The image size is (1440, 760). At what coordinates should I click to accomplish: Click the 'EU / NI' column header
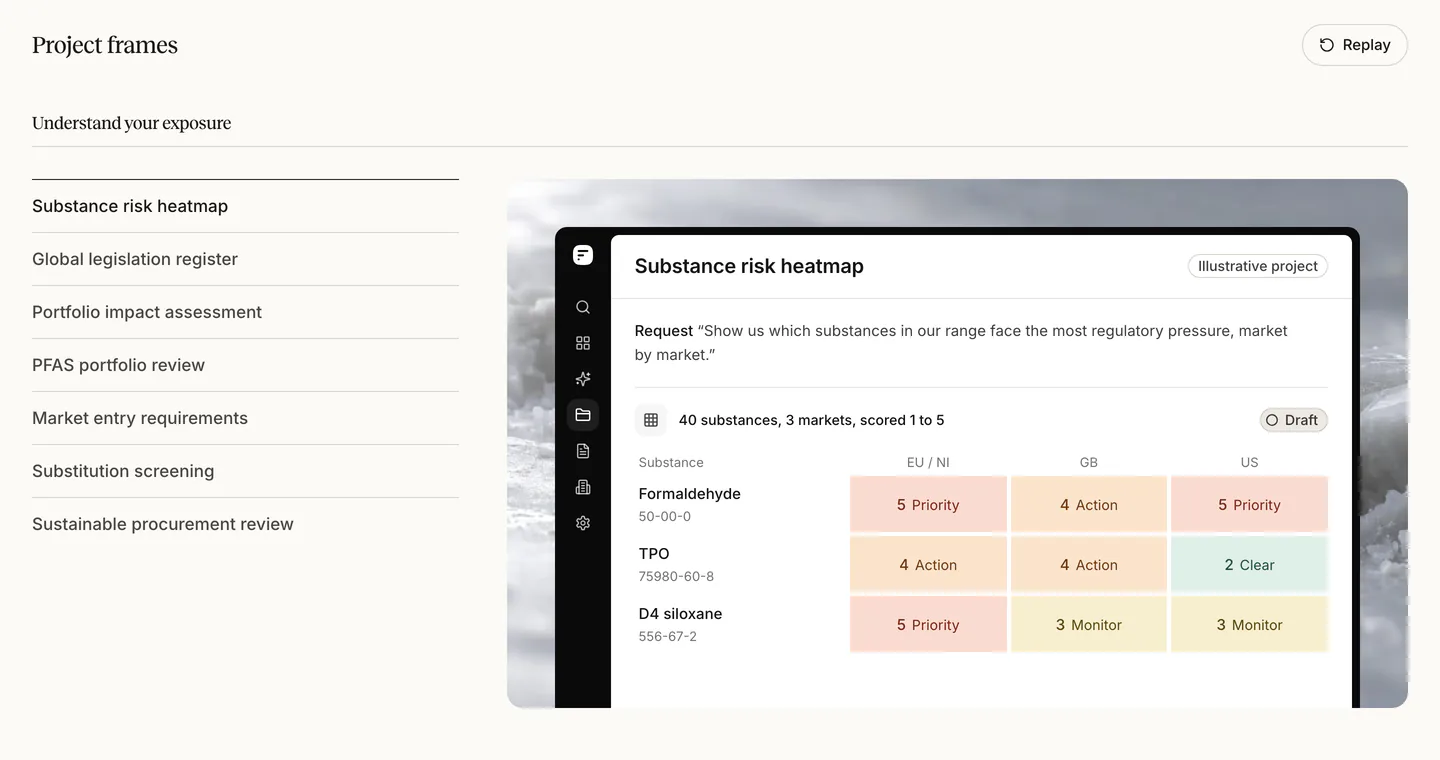point(928,462)
